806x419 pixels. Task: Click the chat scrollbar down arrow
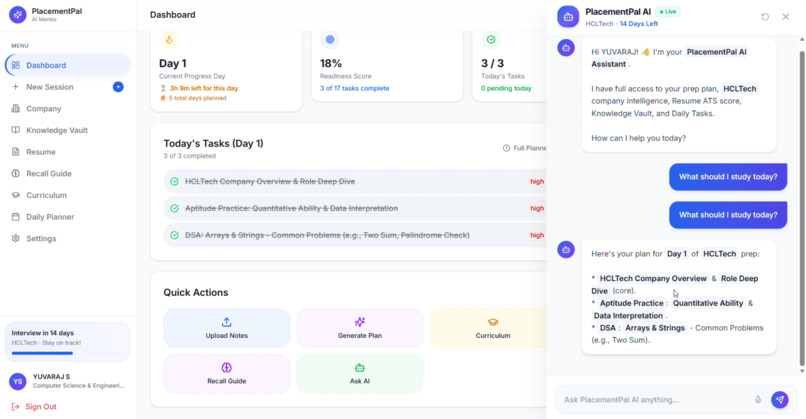coord(802,371)
